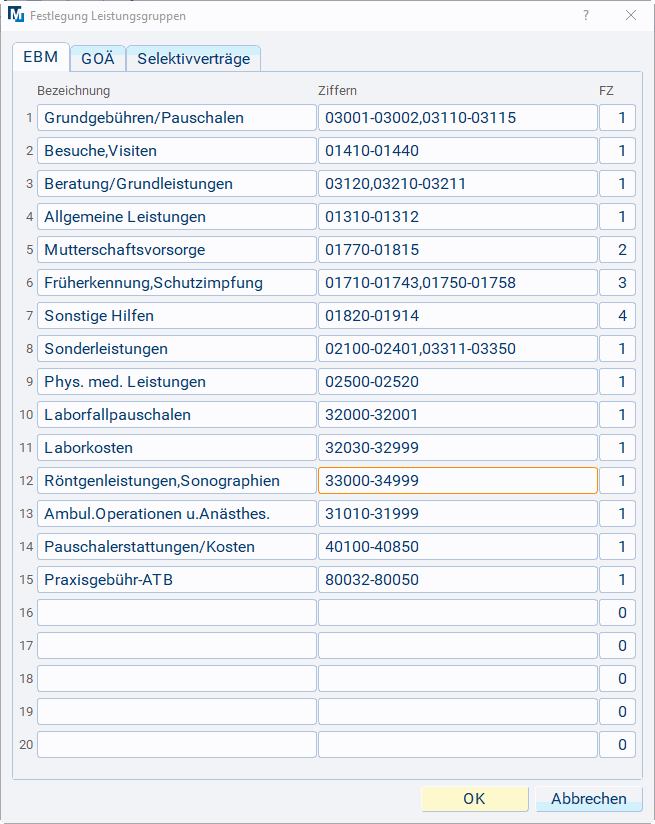Focus the empty Bezeichnung field in row 16

click(x=176, y=613)
